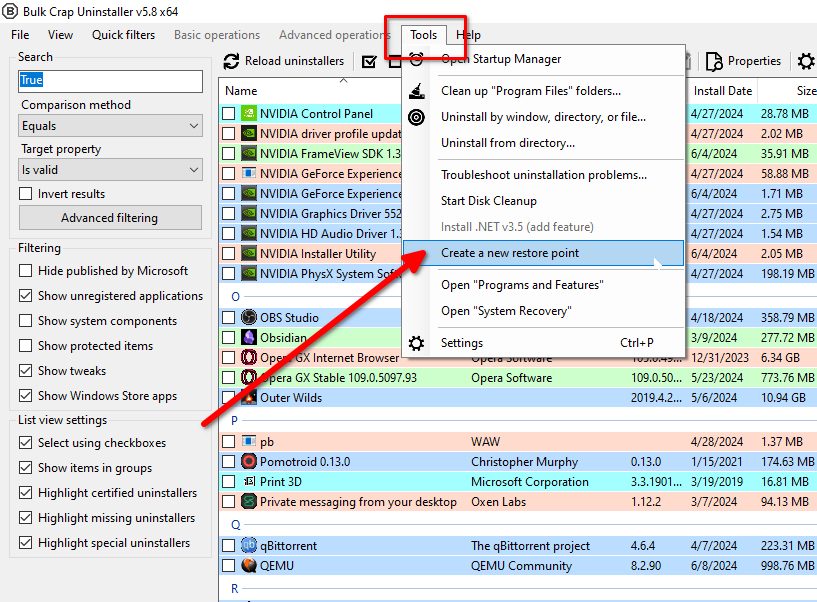Toggle Show items in groups
This screenshot has width=817, height=602.
coord(25,468)
